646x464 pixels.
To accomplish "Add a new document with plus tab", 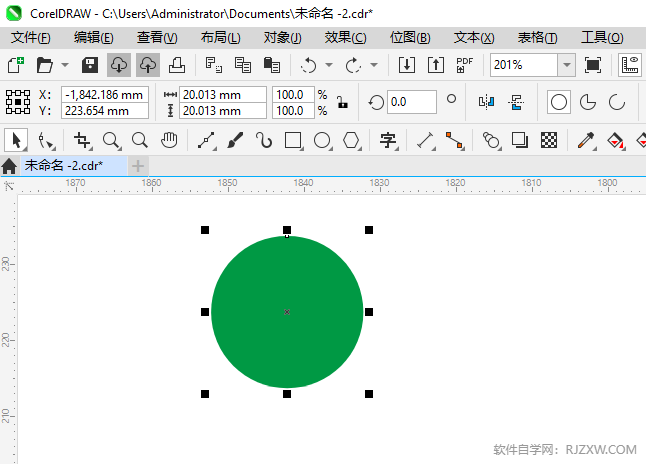I will click(138, 166).
